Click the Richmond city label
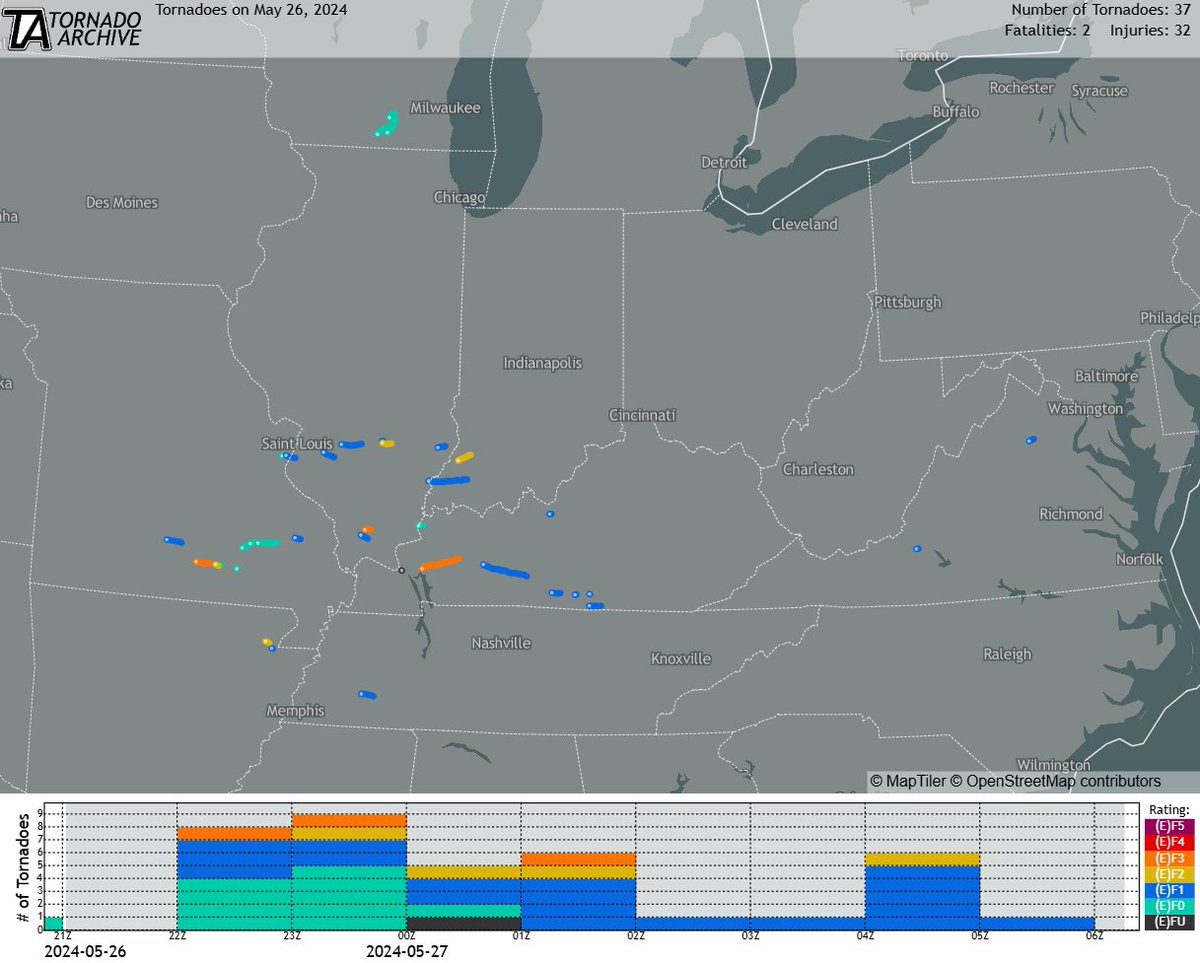Image resolution: width=1200 pixels, height=963 pixels. pyautogui.click(x=1071, y=515)
